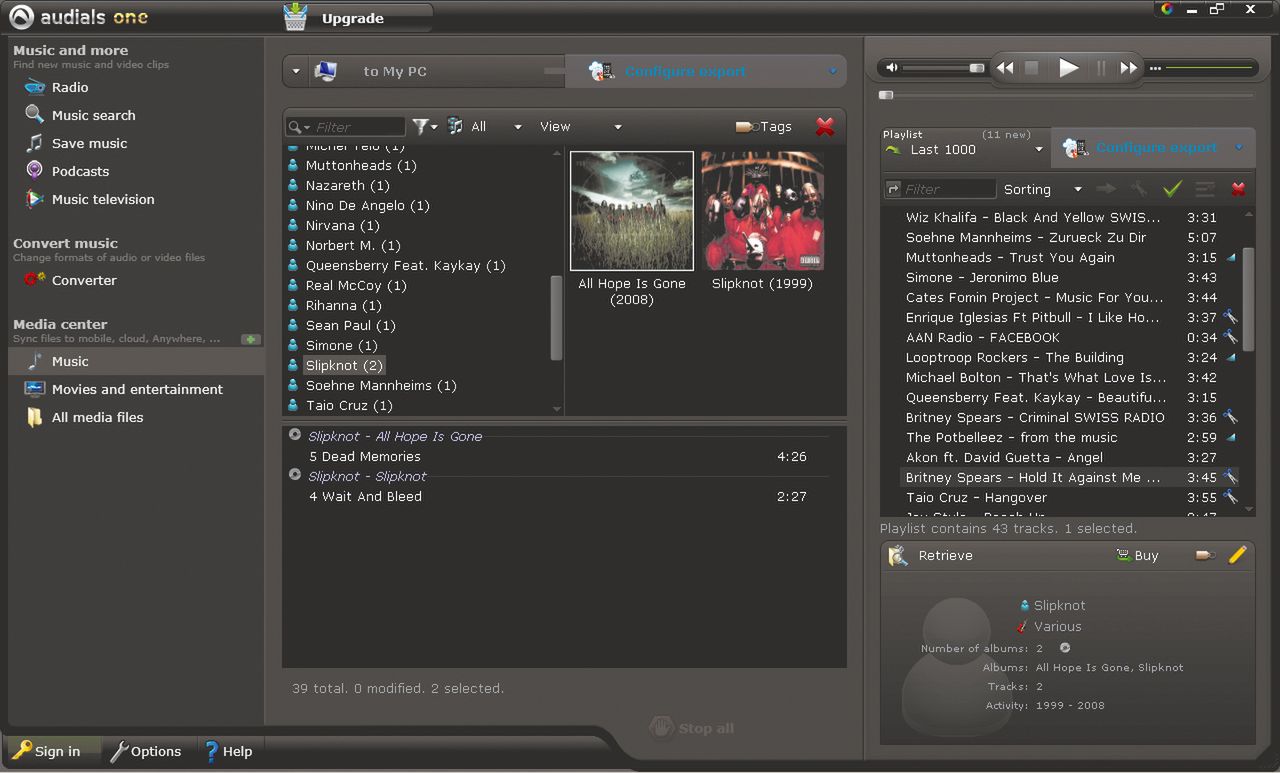
Task: Click the player stop button
Action: point(1032,68)
